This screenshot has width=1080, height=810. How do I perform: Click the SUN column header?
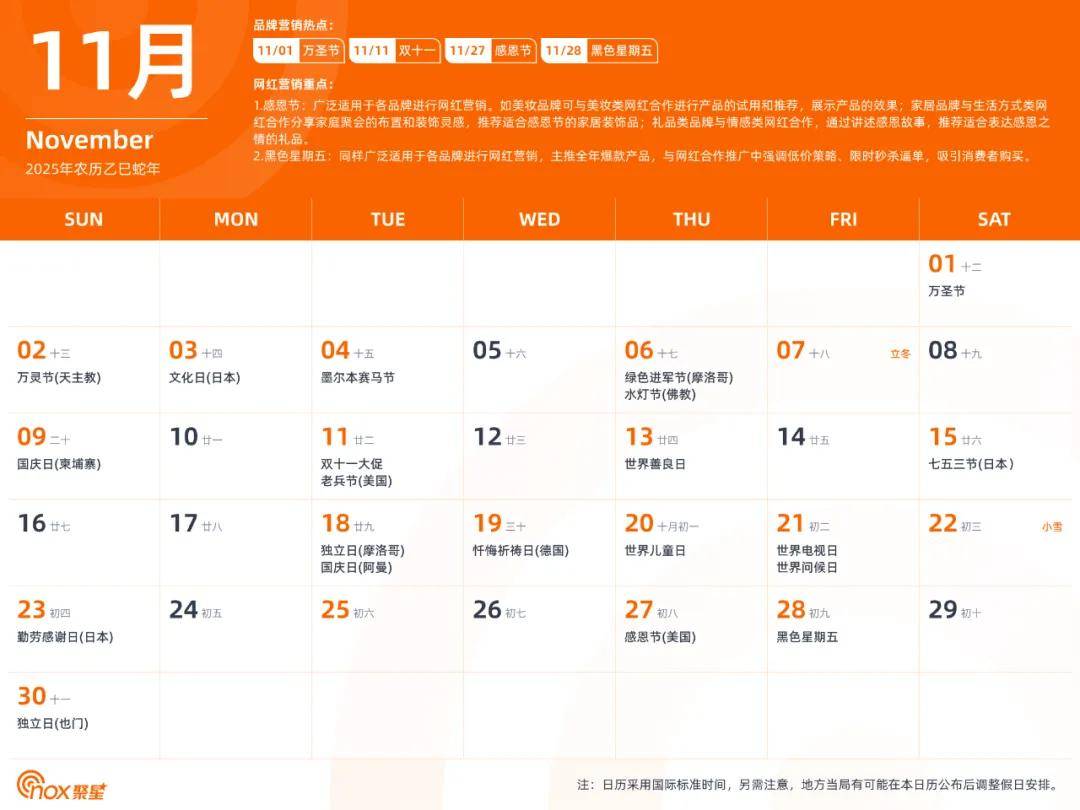84,220
